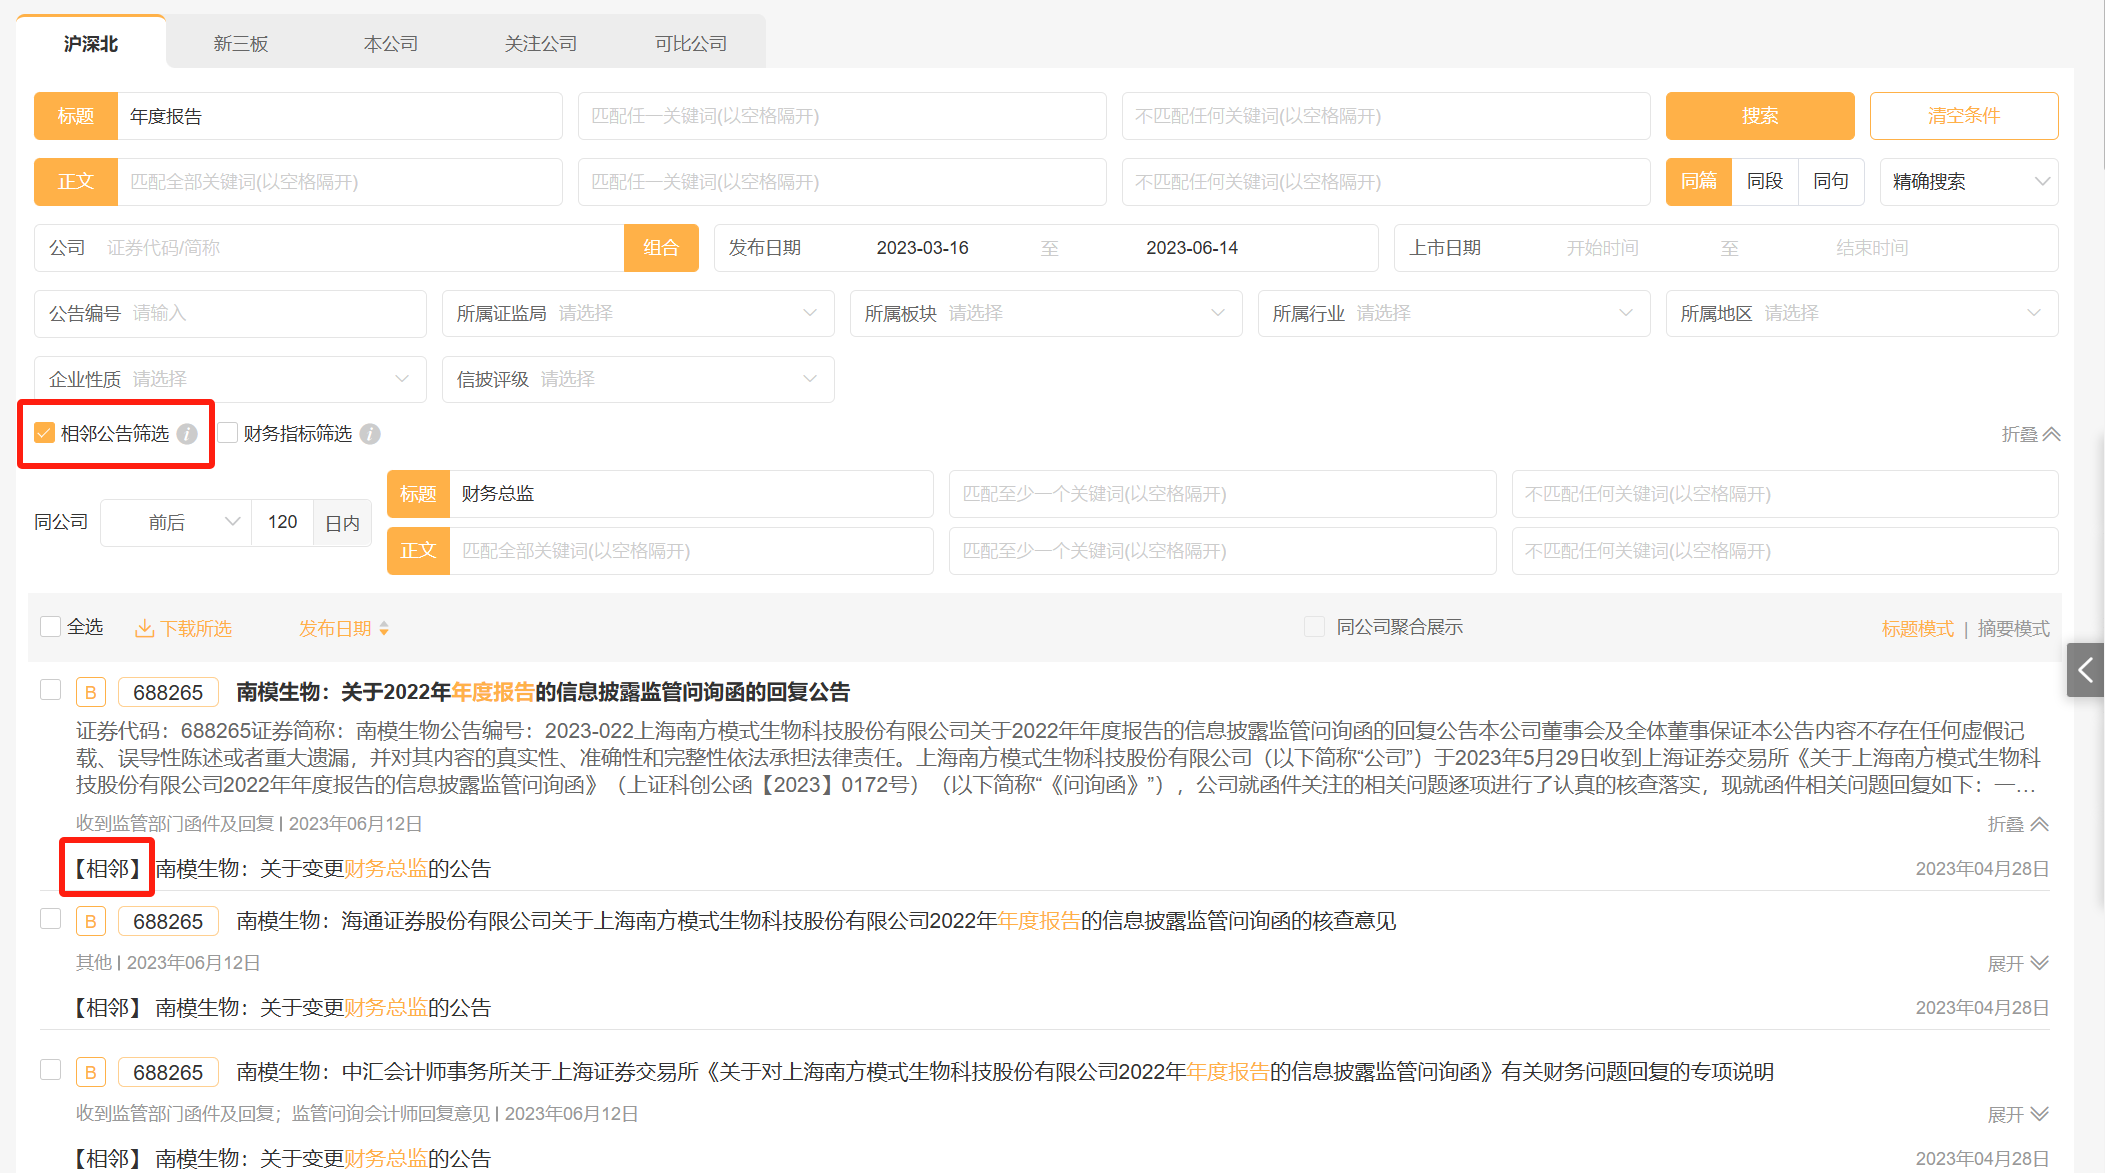The image size is (2105, 1173).
Task: Click the 发布日期 start date 2023-03-16
Action: (x=922, y=248)
